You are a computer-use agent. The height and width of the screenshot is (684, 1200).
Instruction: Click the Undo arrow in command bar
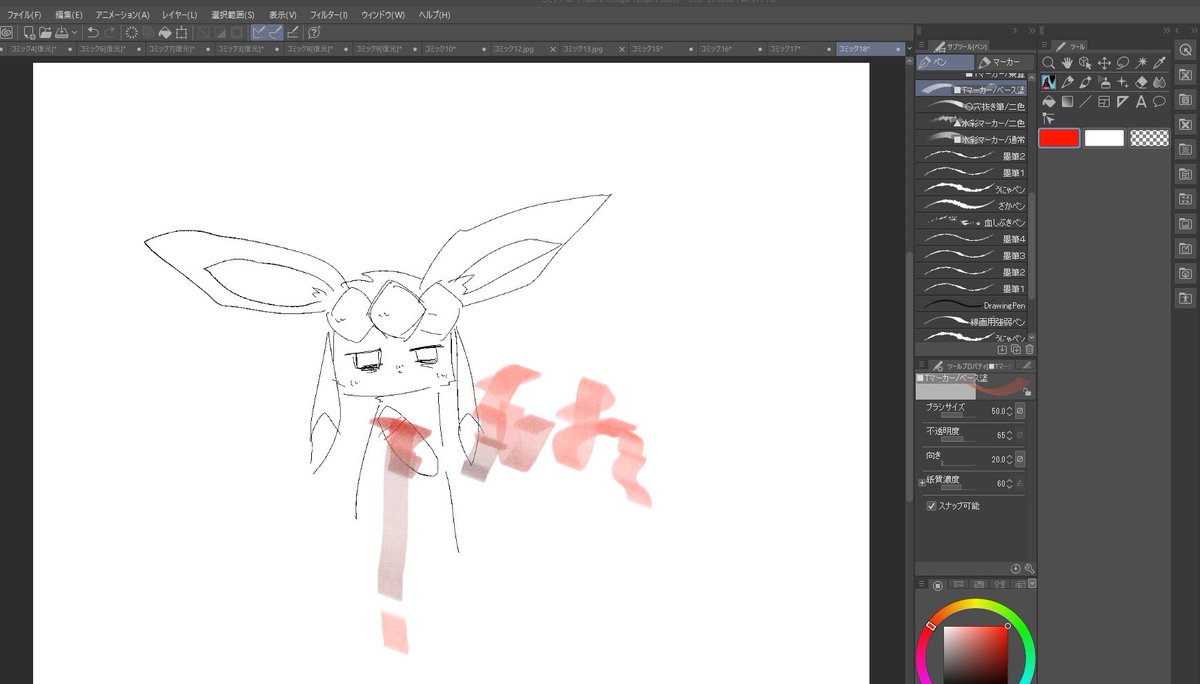92,32
